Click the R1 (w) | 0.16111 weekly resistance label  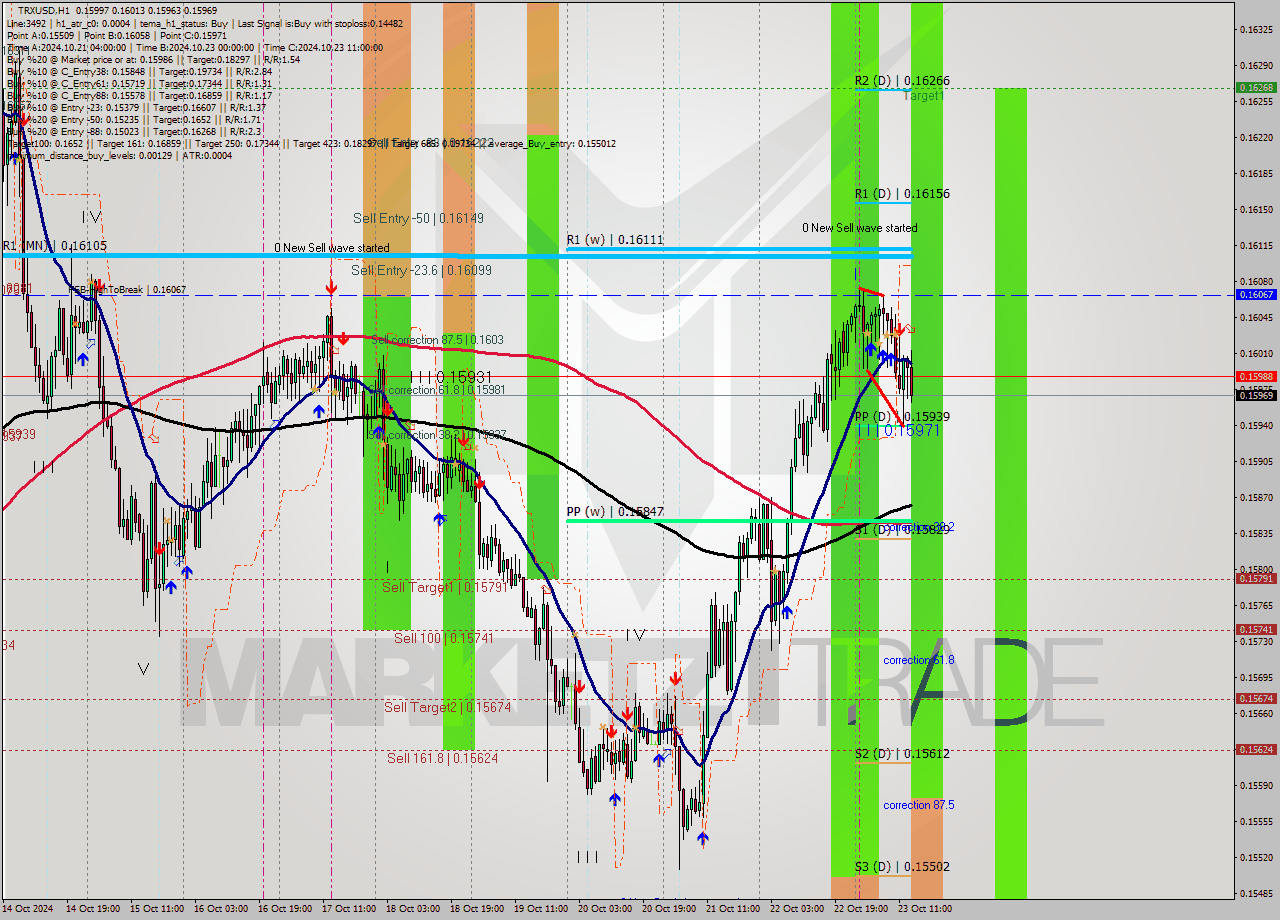coord(614,240)
